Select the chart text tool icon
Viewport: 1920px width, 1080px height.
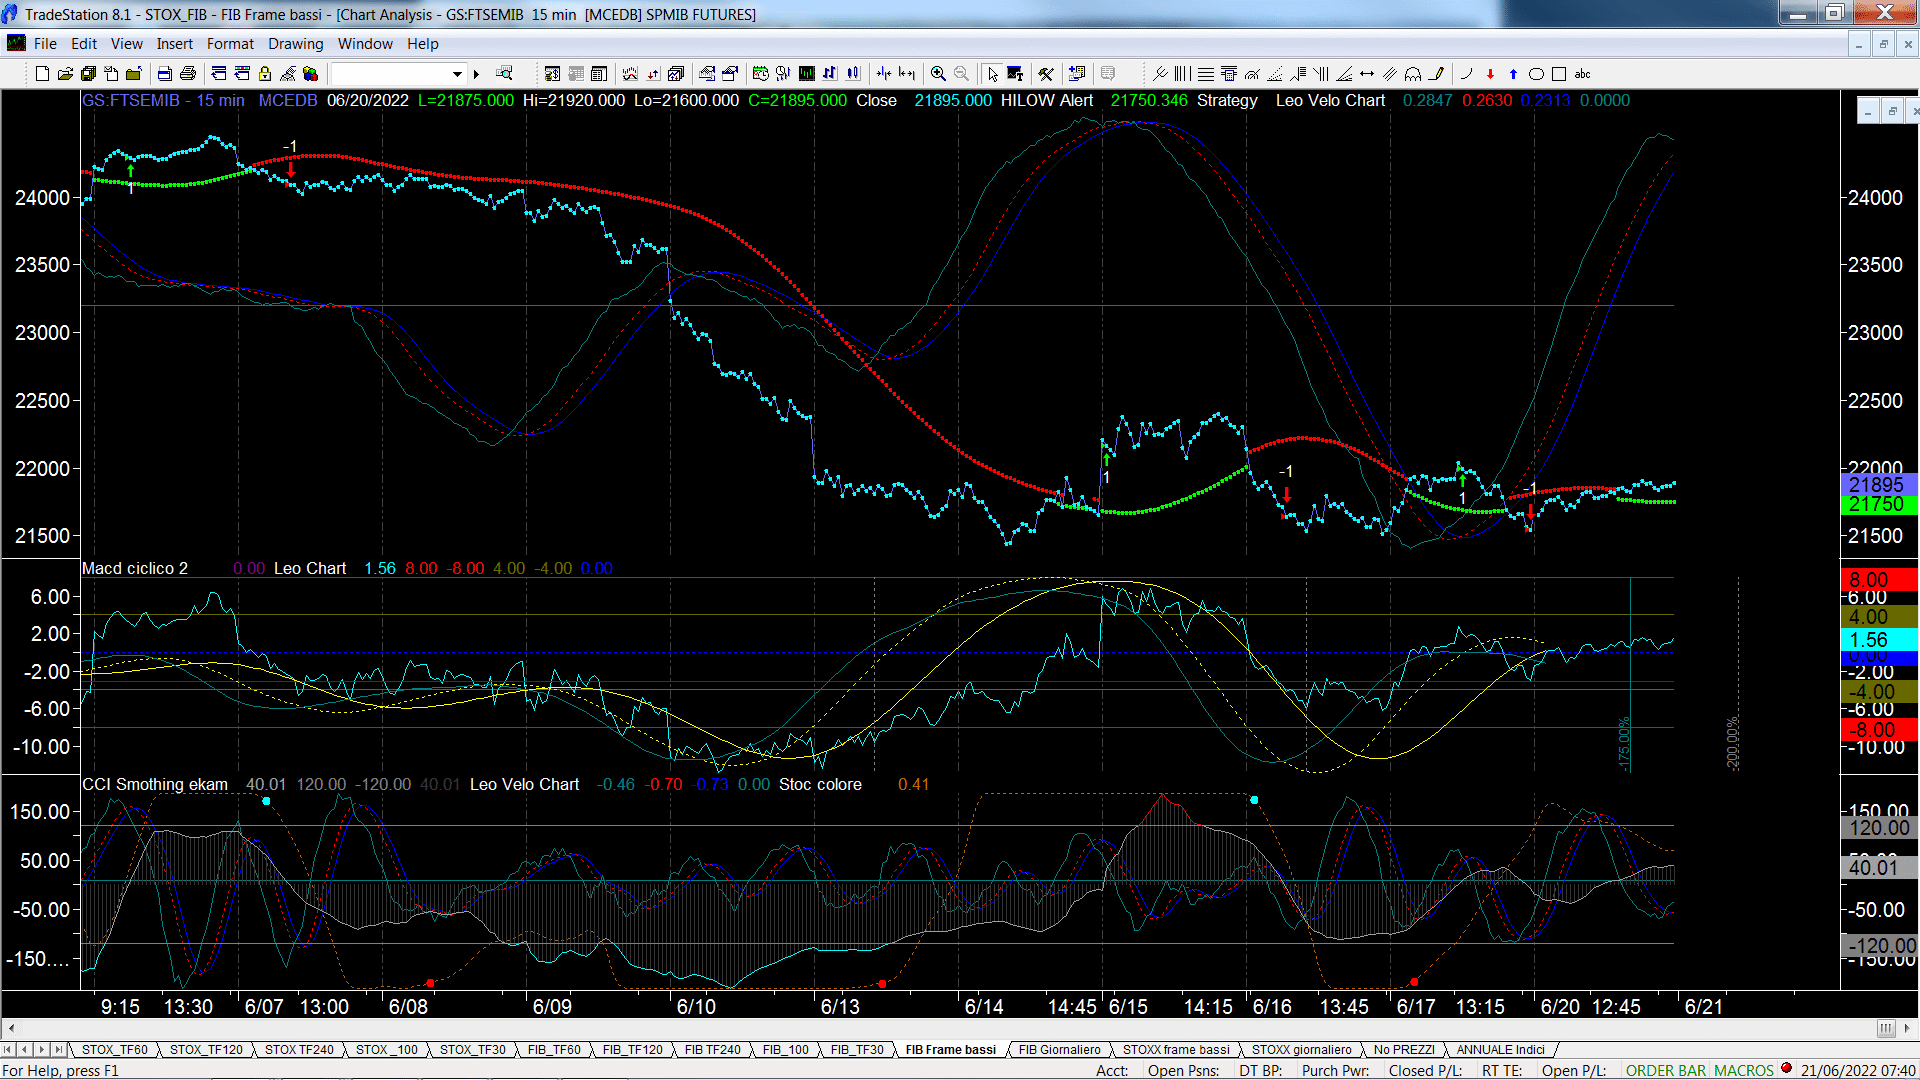pos(1015,74)
